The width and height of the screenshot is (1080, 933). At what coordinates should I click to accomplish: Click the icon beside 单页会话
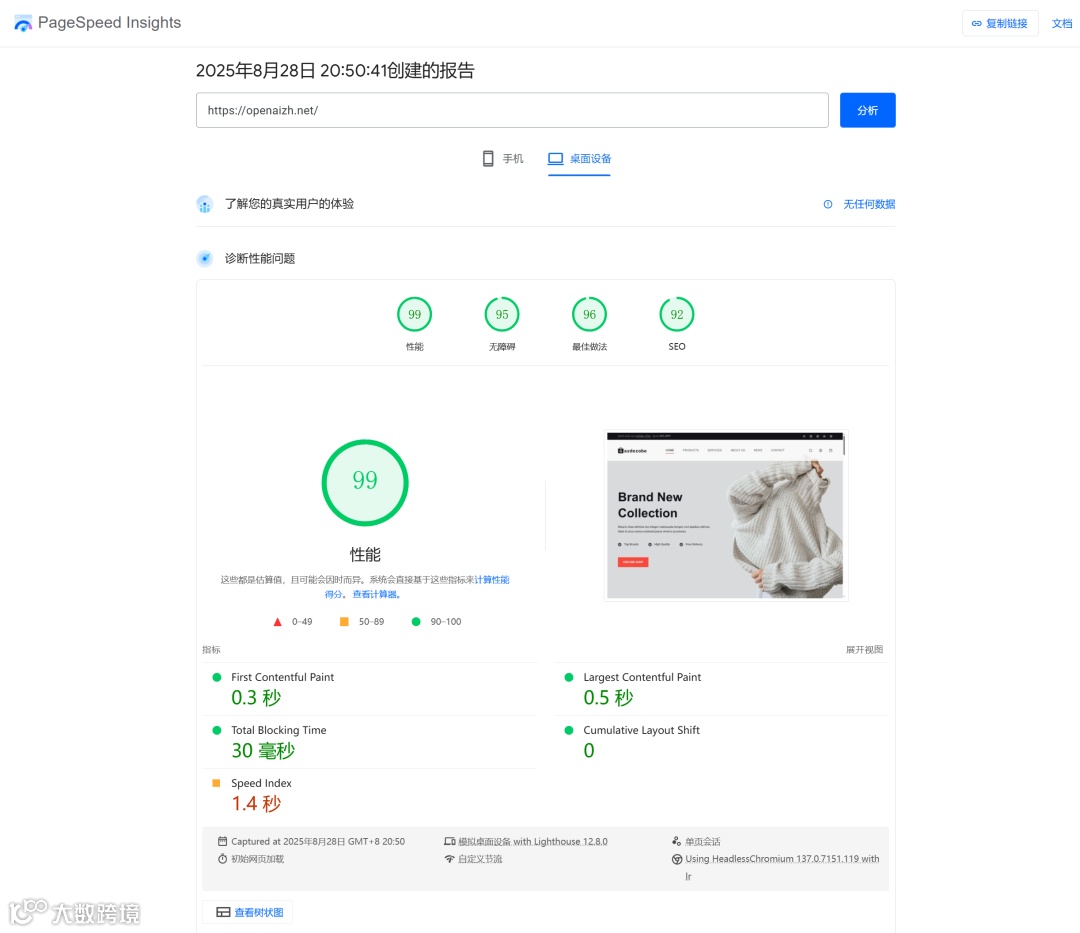tap(676, 841)
